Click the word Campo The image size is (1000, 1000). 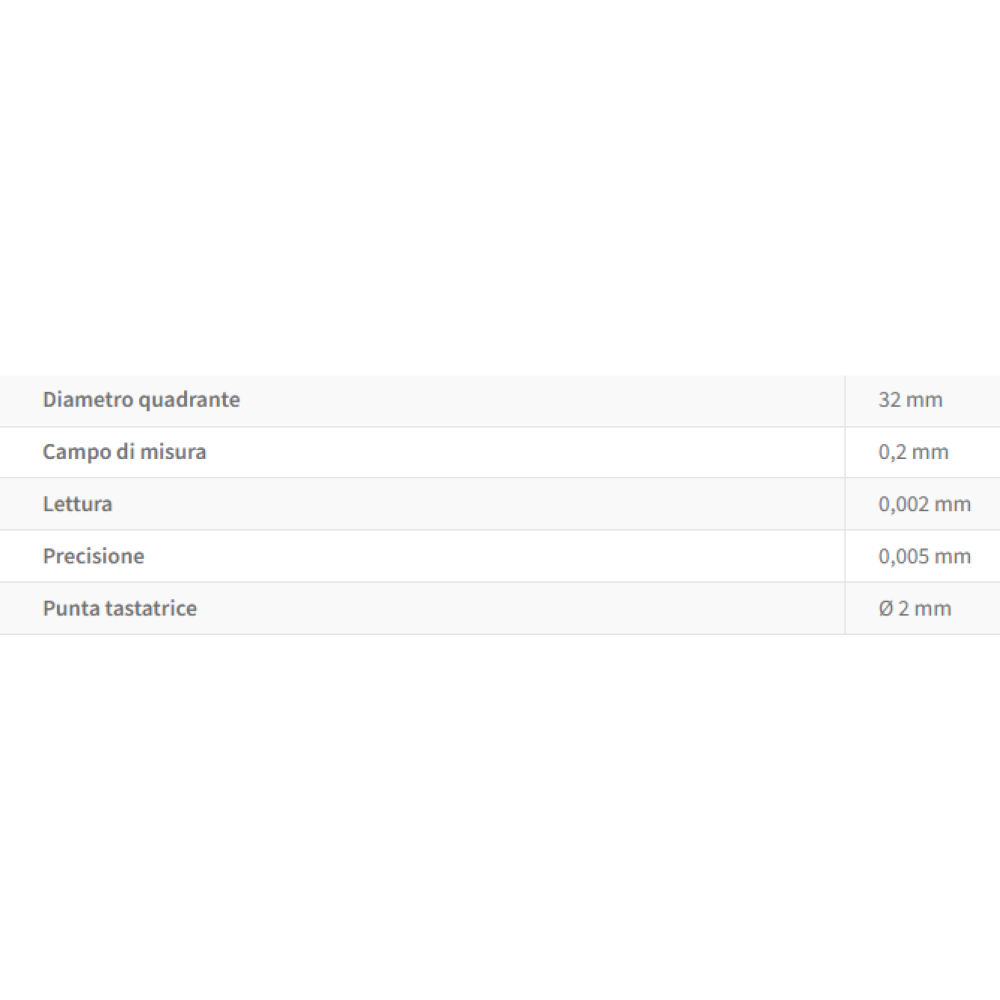pyautogui.click(x=77, y=453)
